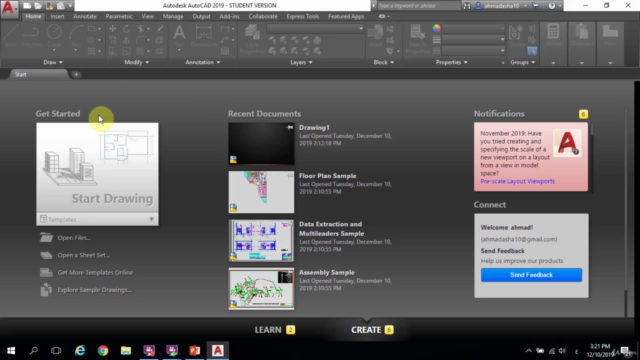The image size is (640, 360).
Task: Open the Windows Start menu
Action: pyautogui.click(x=11, y=350)
